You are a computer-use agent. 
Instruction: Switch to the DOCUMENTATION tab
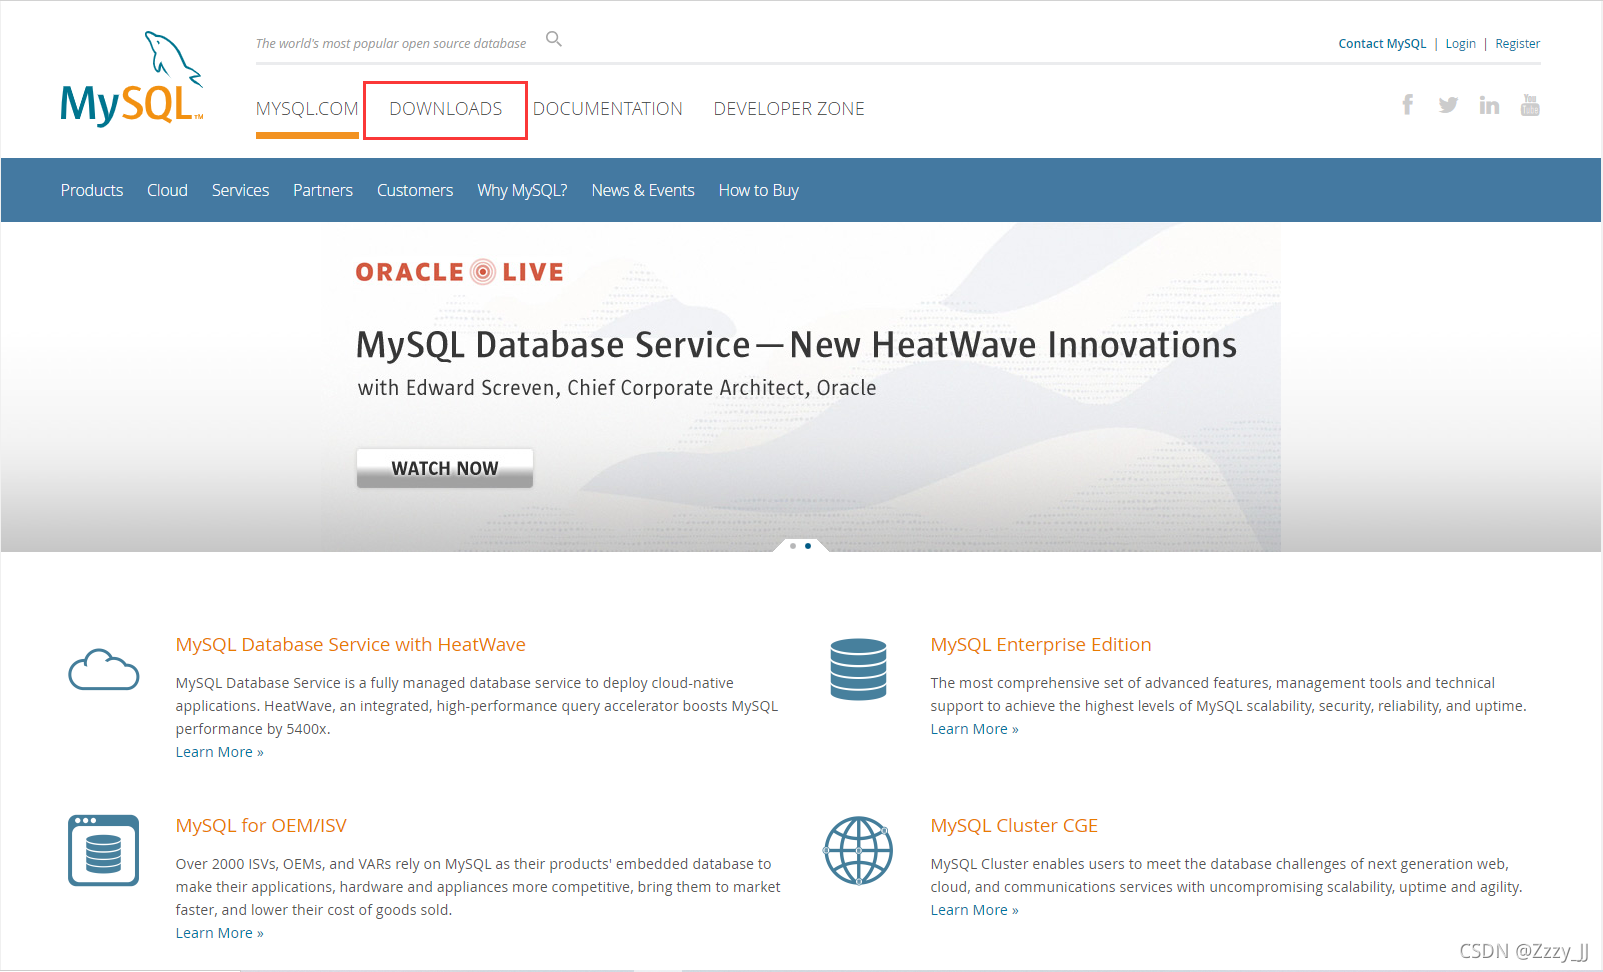click(608, 109)
